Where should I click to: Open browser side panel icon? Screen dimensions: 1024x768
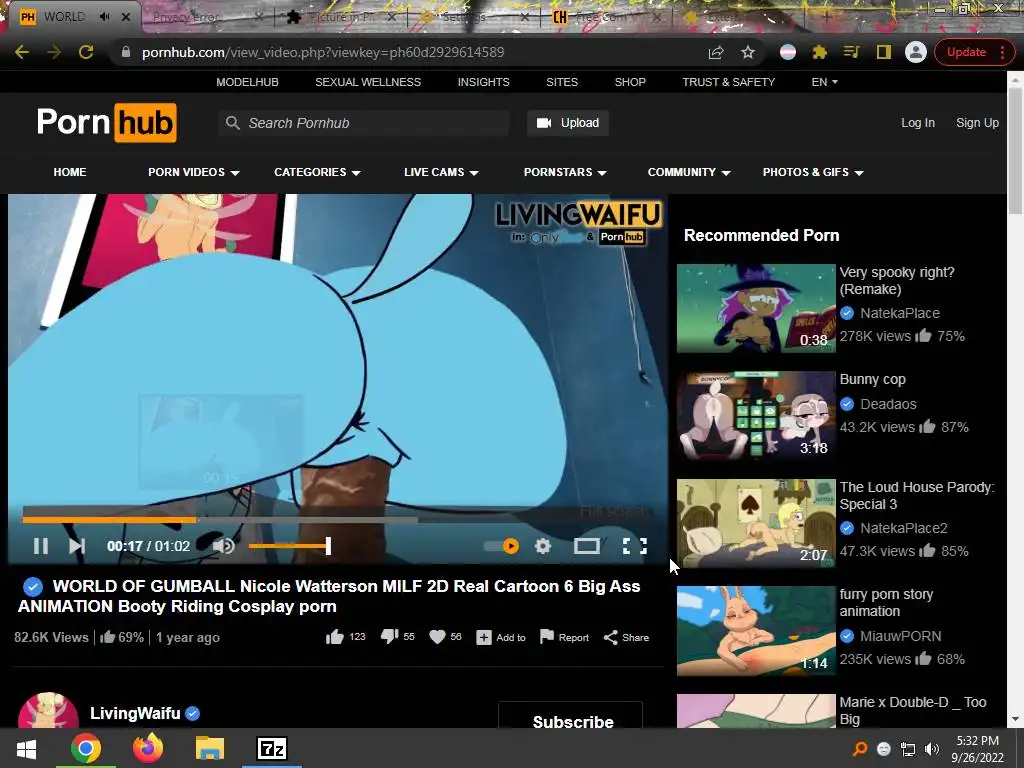(x=884, y=52)
